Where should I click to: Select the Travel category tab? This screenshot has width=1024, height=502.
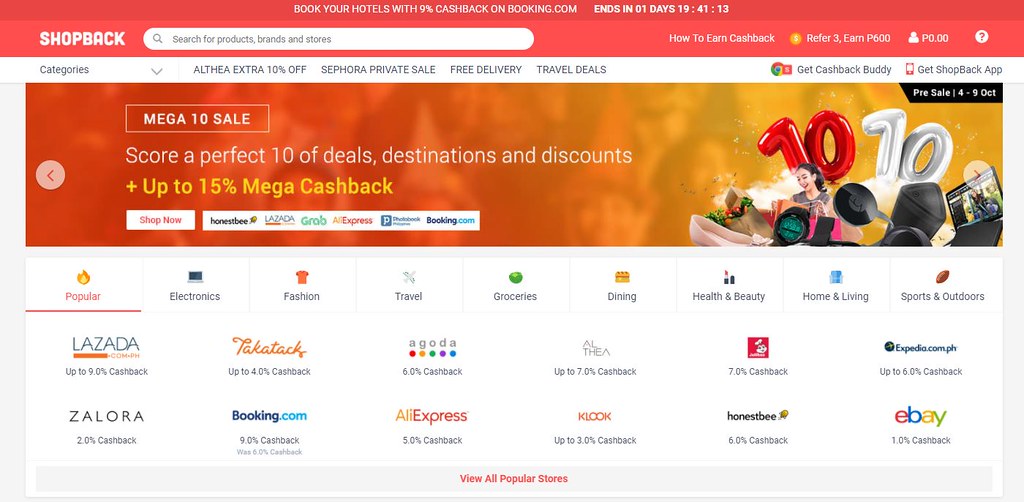[409, 285]
